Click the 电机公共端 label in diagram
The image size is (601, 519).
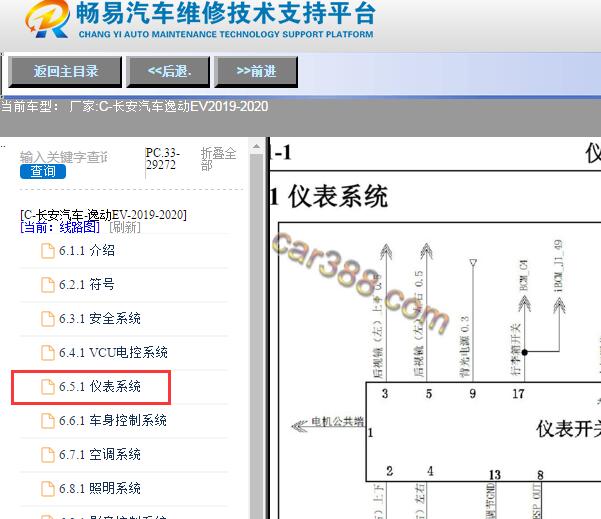coord(337,422)
